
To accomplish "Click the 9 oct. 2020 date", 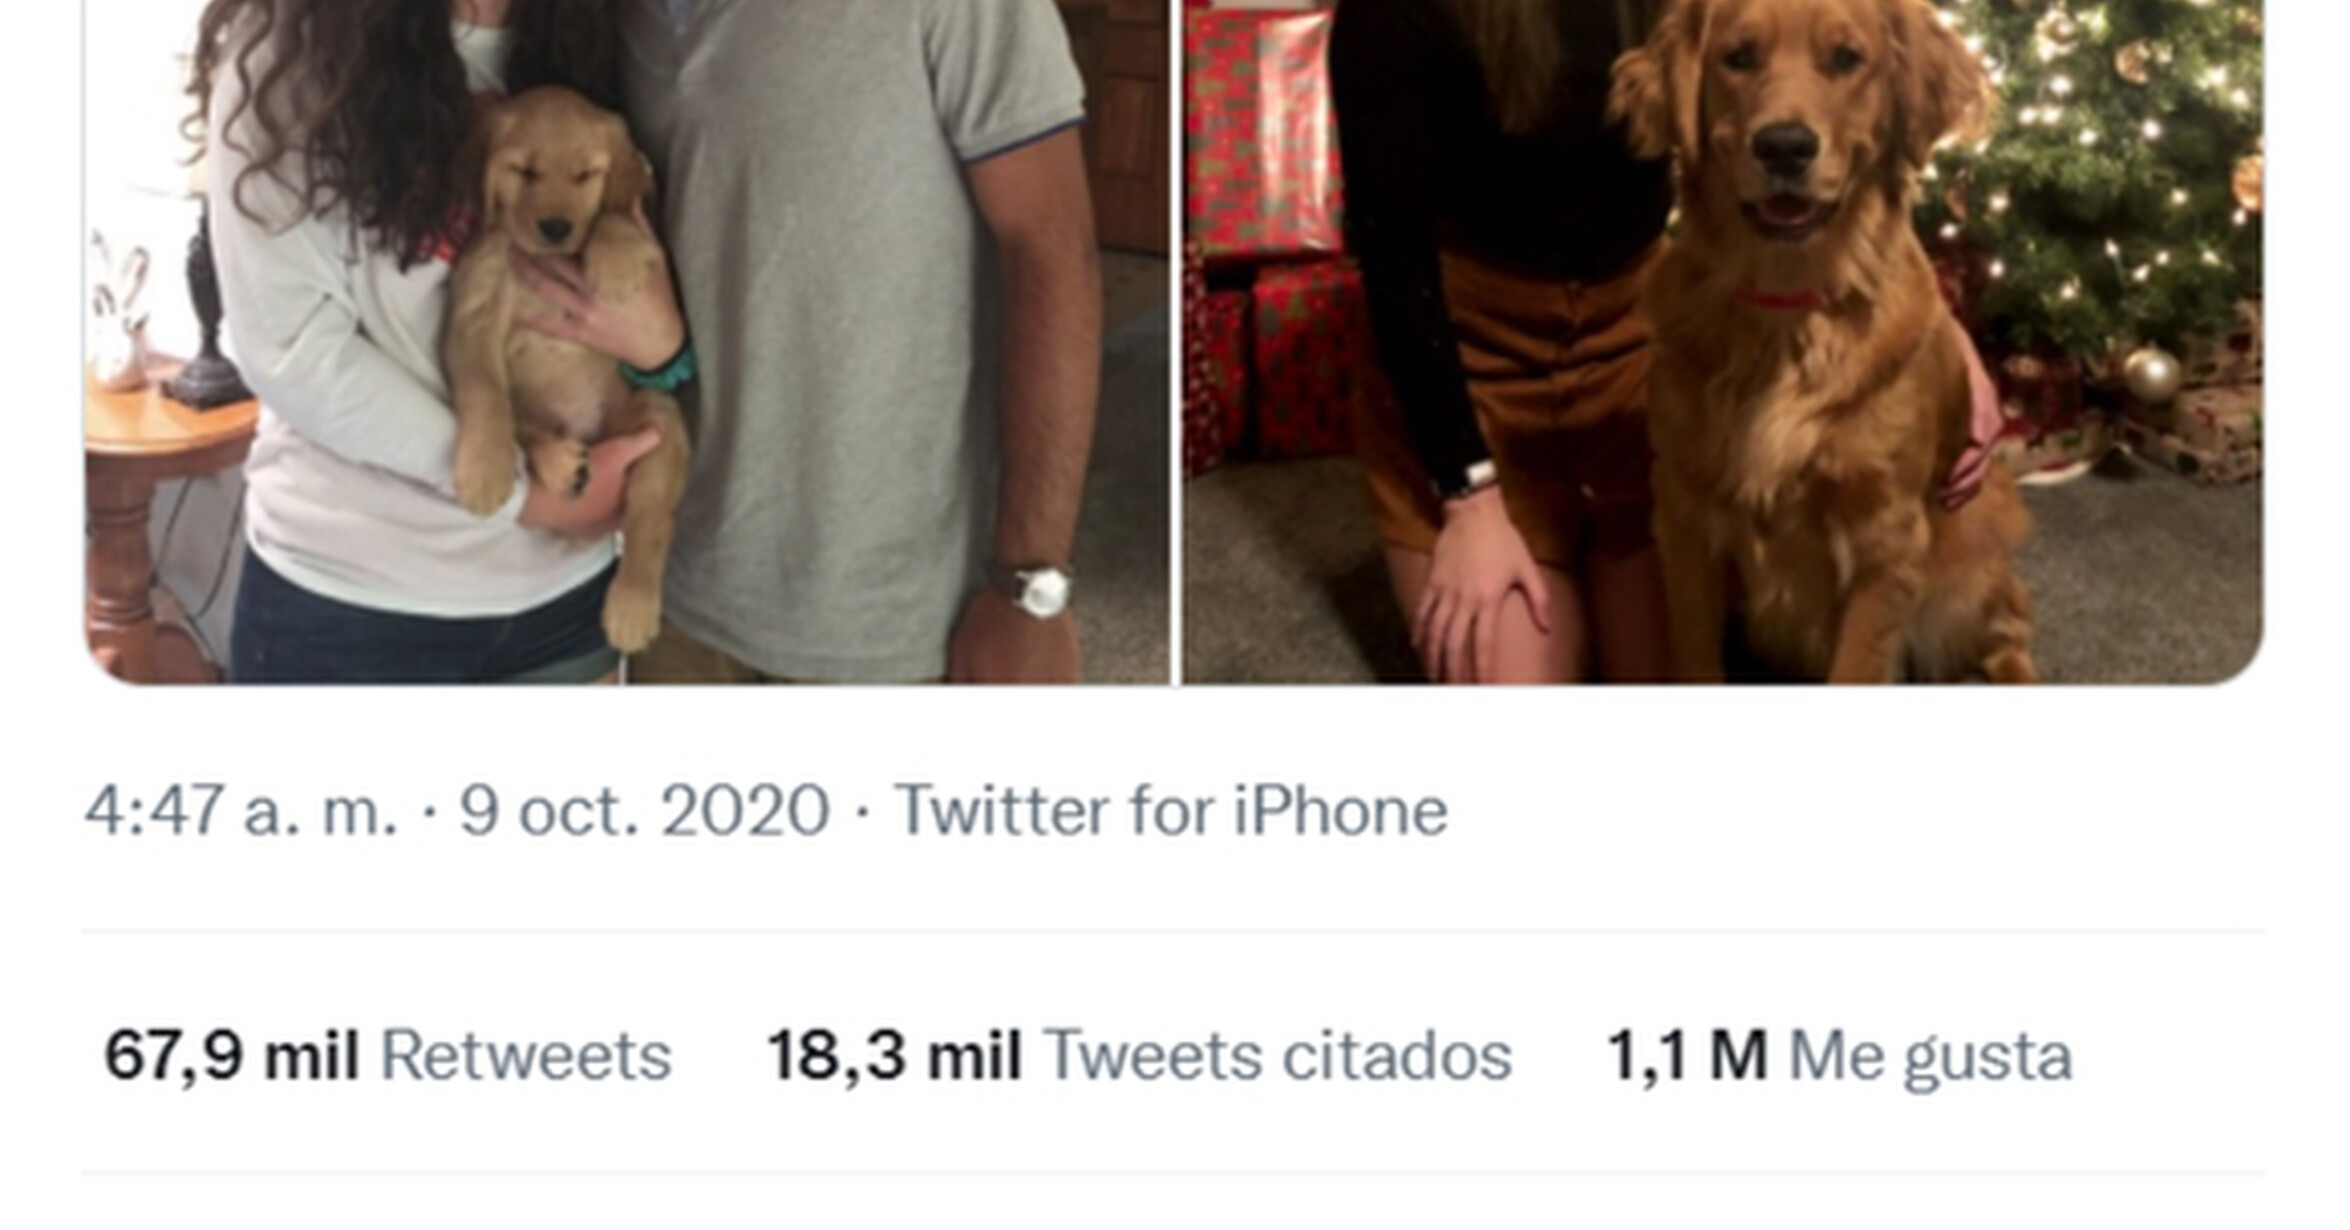I will pos(644,810).
